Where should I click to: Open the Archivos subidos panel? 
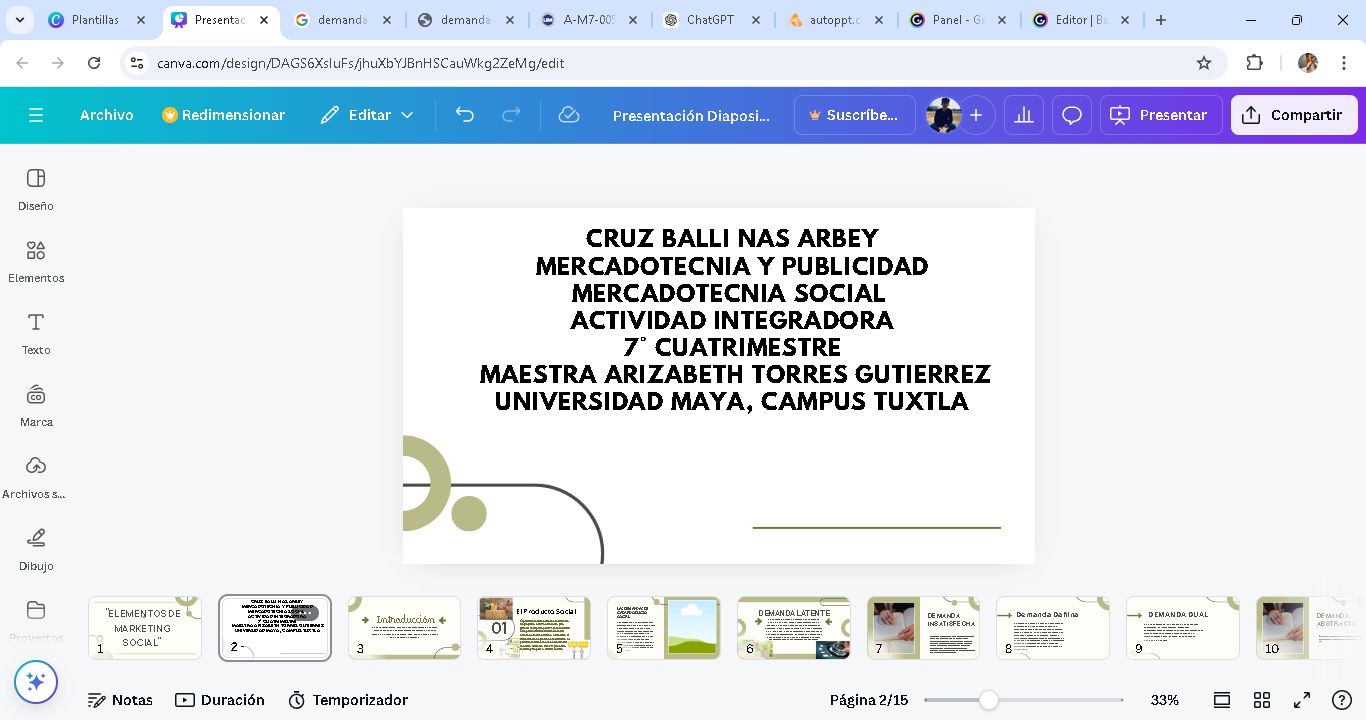click(36, 477)
